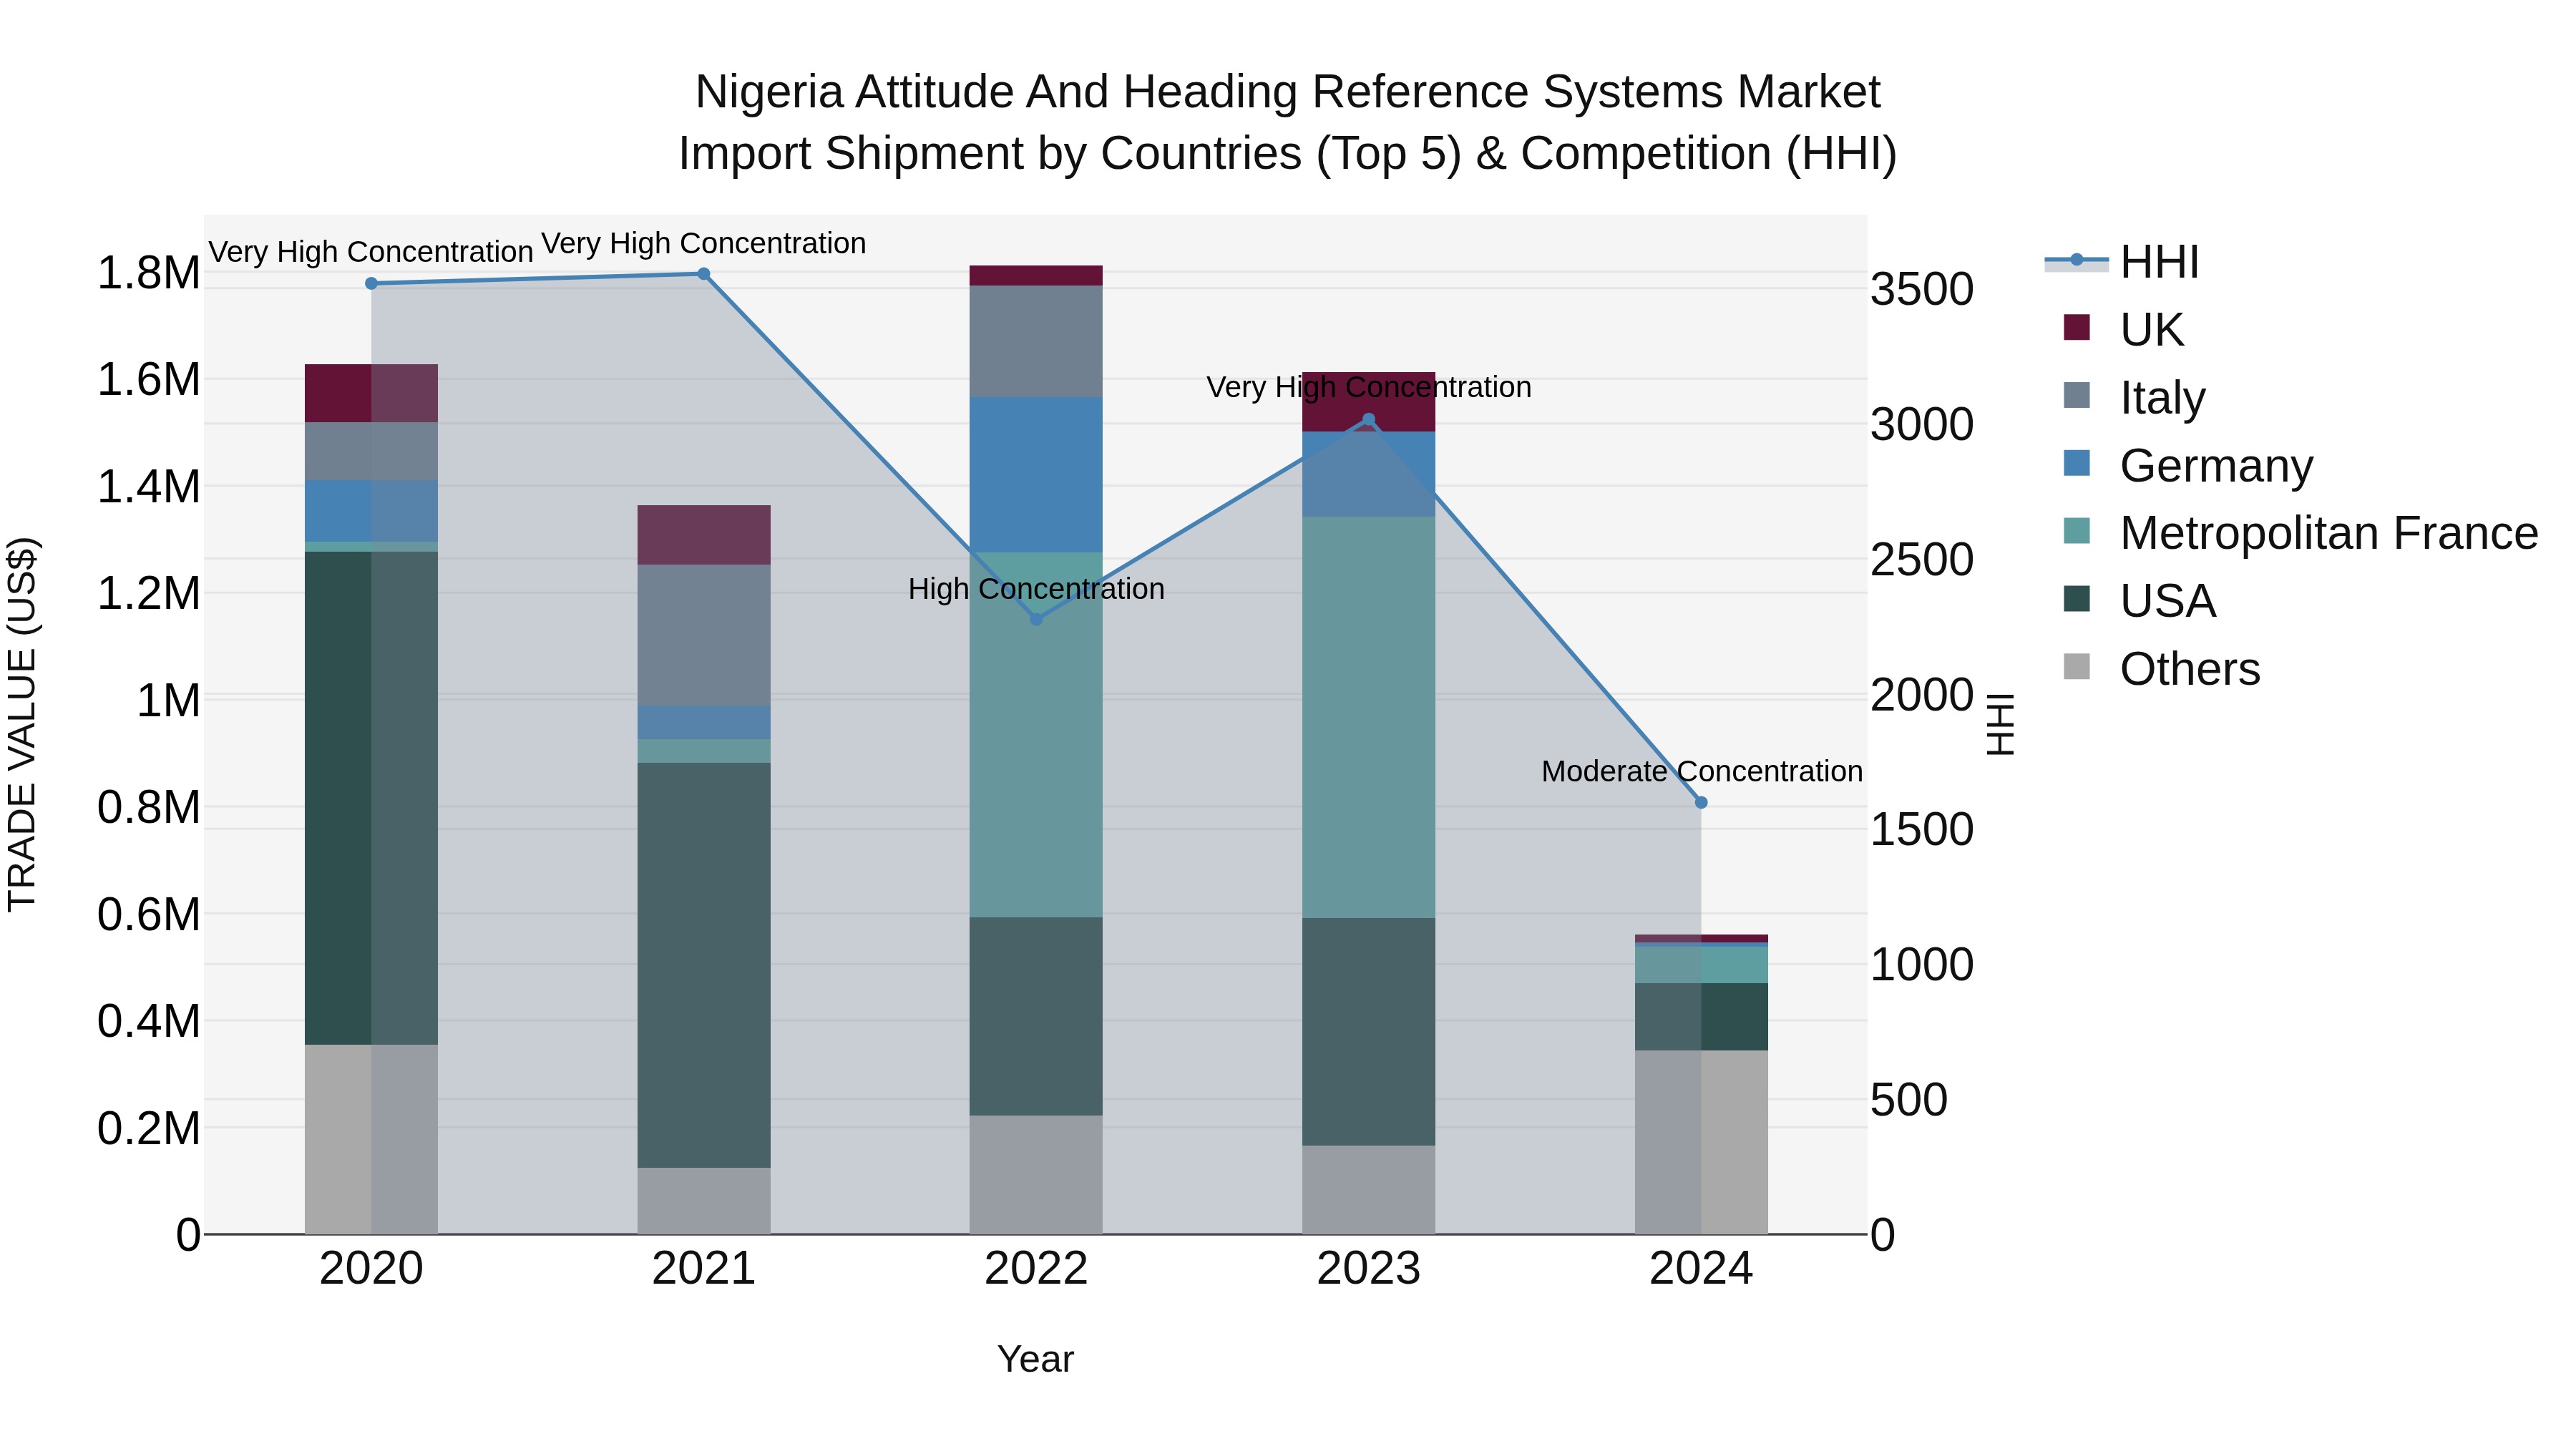2576x1449 pixels.
Task: Toggle the HHI legend entry
Action: pos(2122,262)
